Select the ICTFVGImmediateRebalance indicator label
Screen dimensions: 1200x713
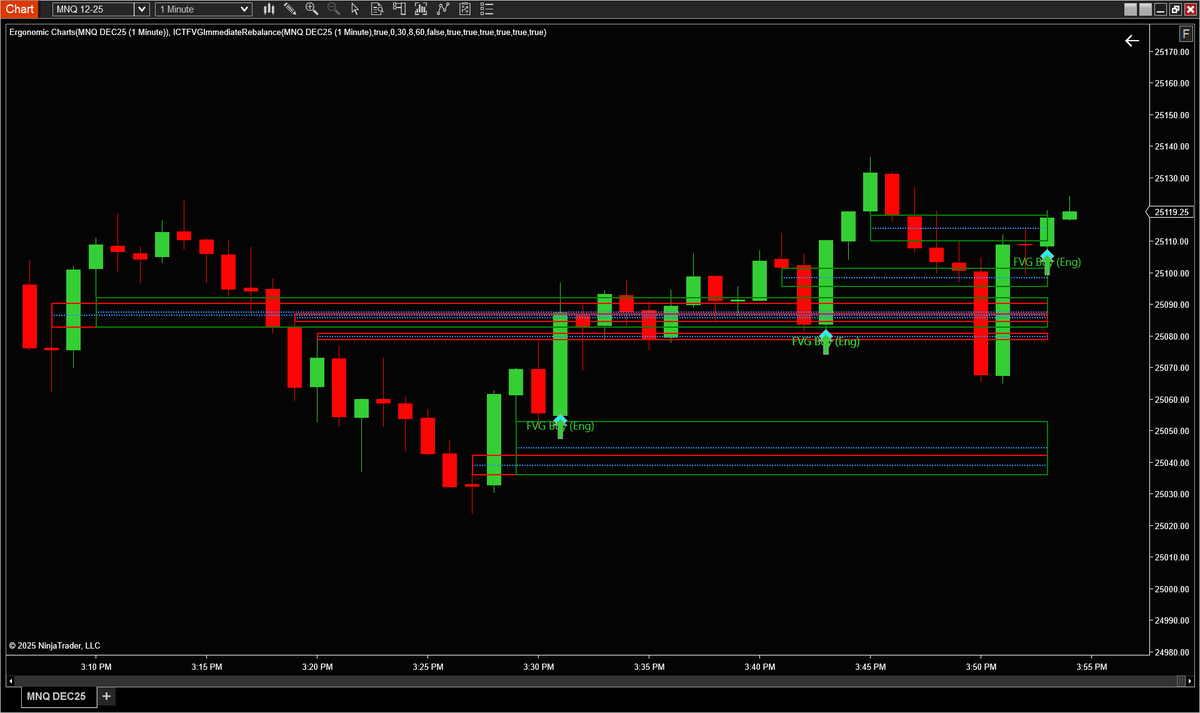[359, 32]
